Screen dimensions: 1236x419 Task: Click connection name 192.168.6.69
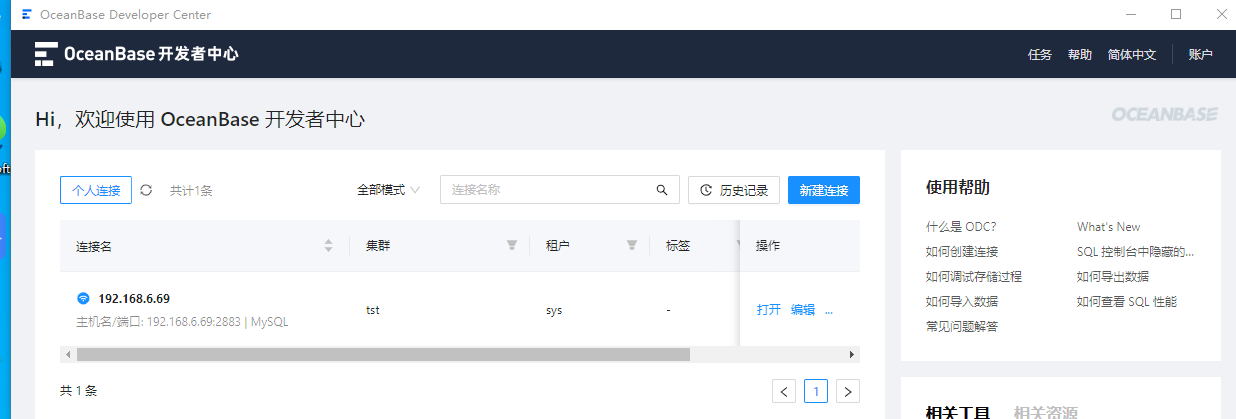coord(134,298)
